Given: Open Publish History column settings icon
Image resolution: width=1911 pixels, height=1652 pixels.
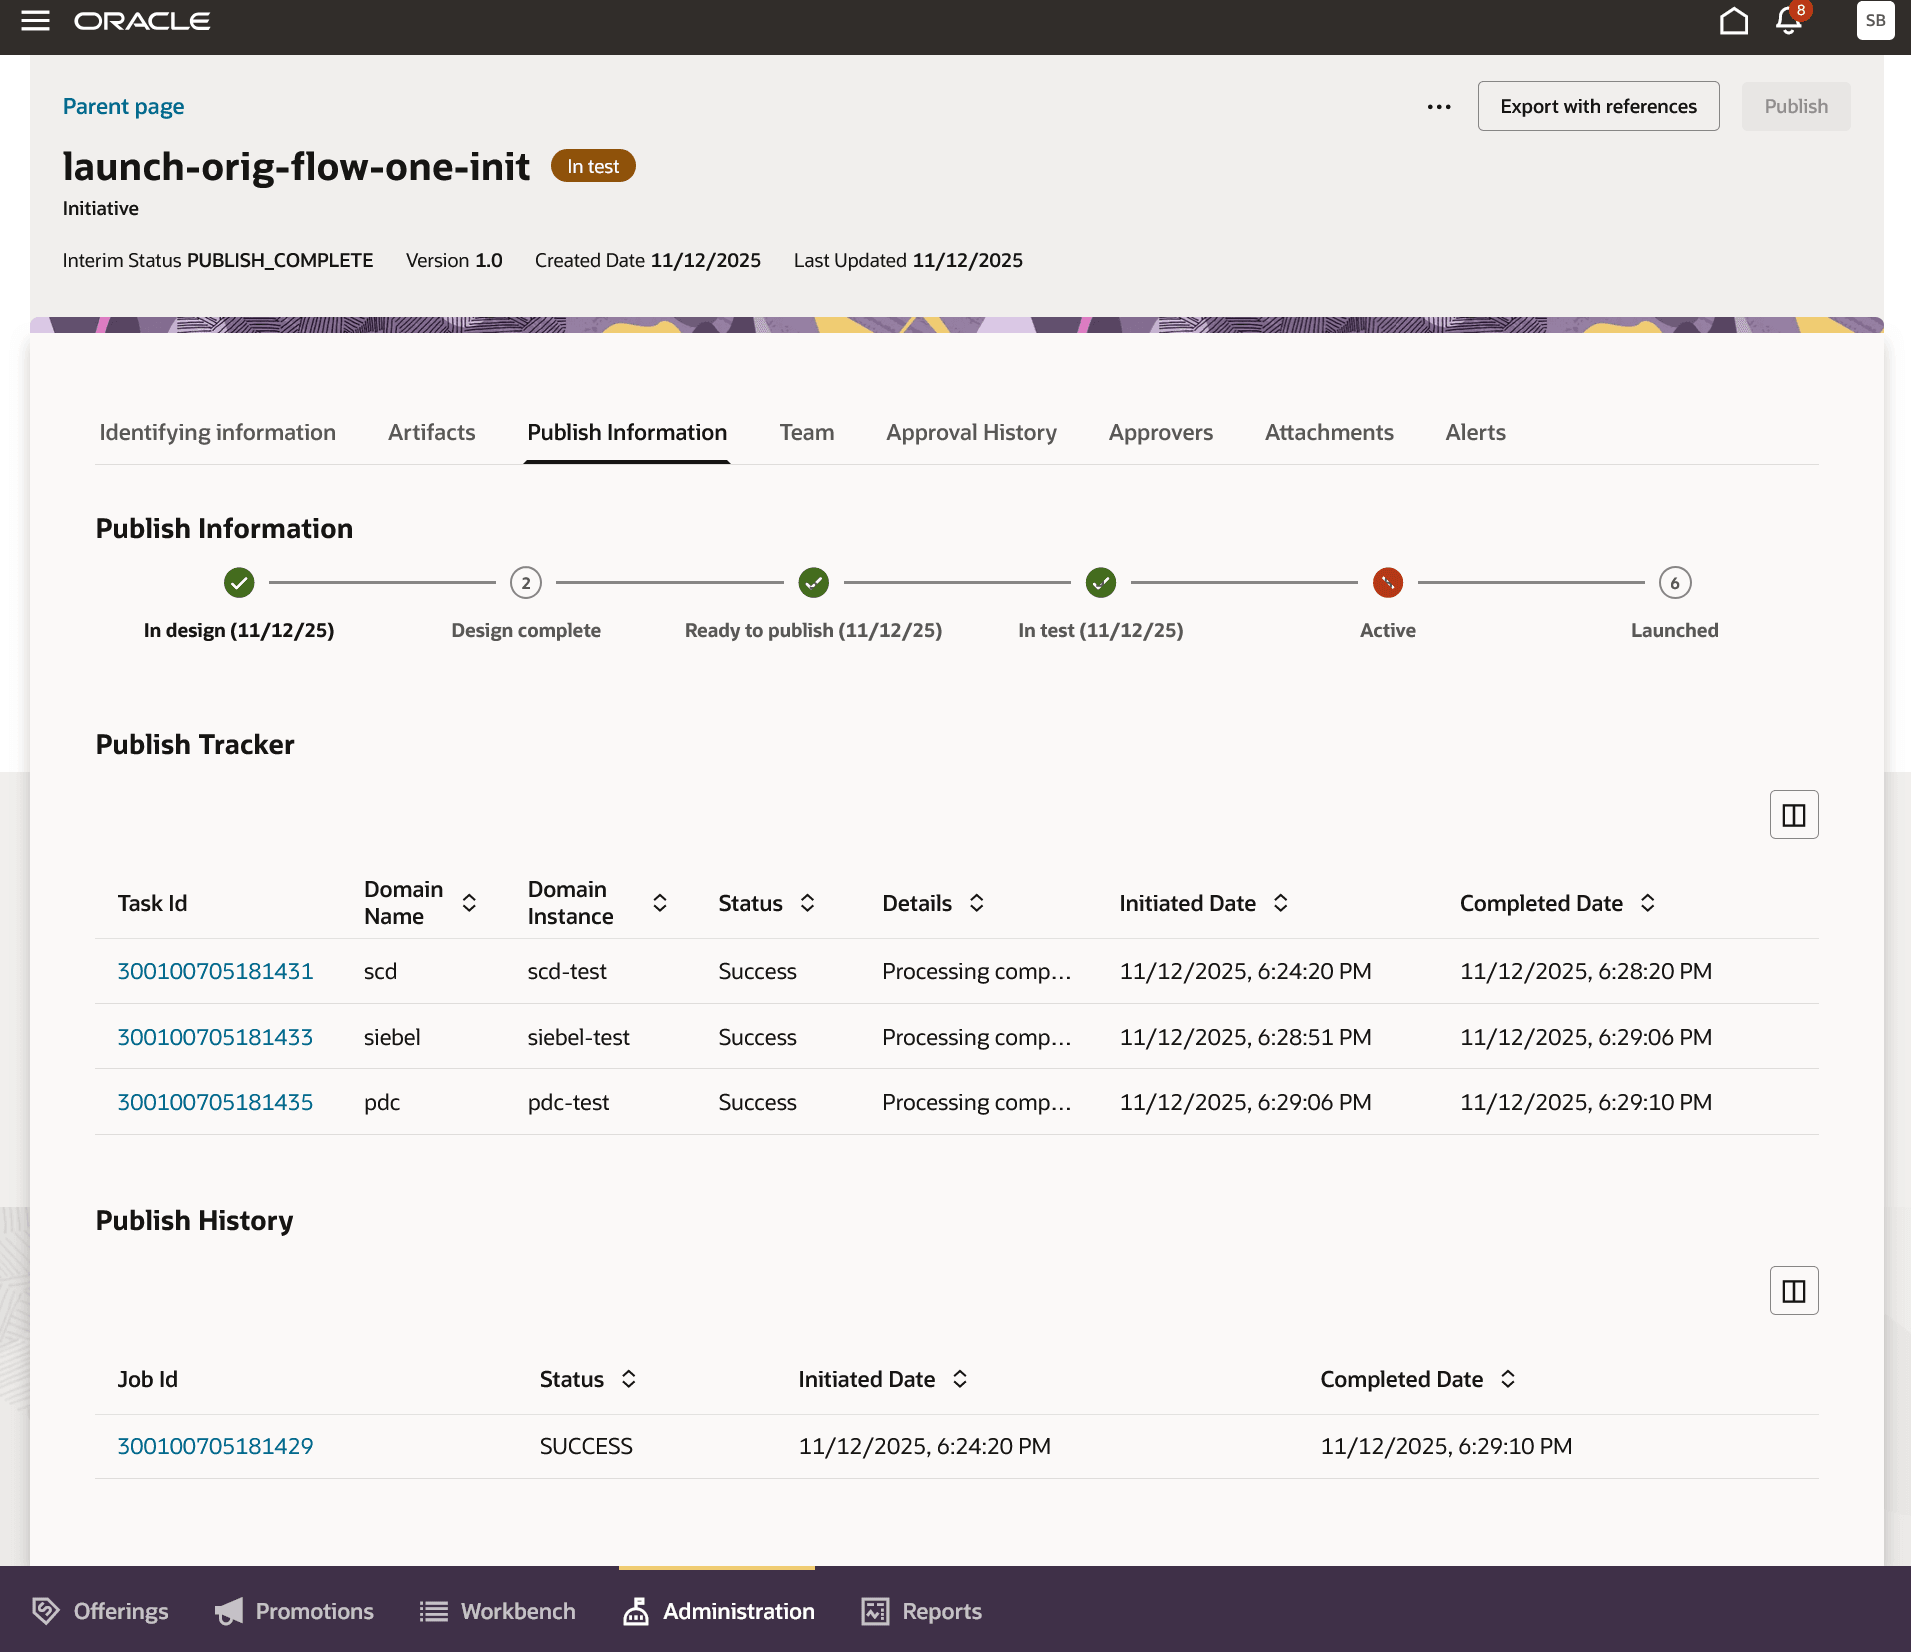Looking at the screenshot, I should [x=1794, y=1291].
